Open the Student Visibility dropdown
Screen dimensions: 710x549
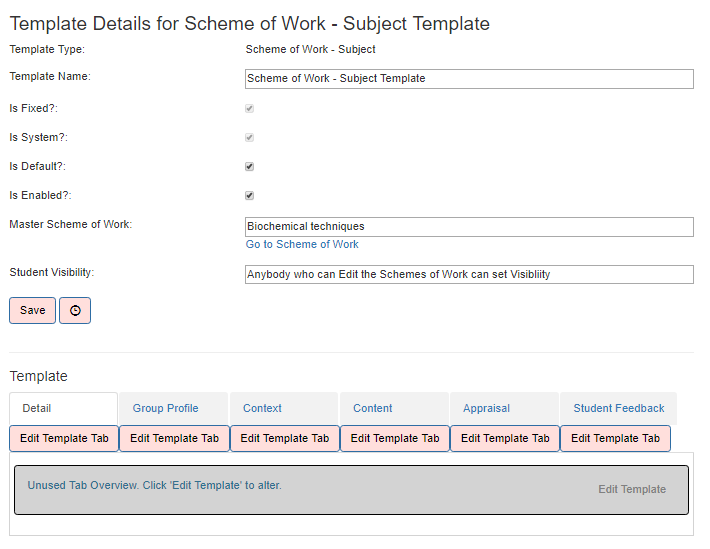click(469, 274)
